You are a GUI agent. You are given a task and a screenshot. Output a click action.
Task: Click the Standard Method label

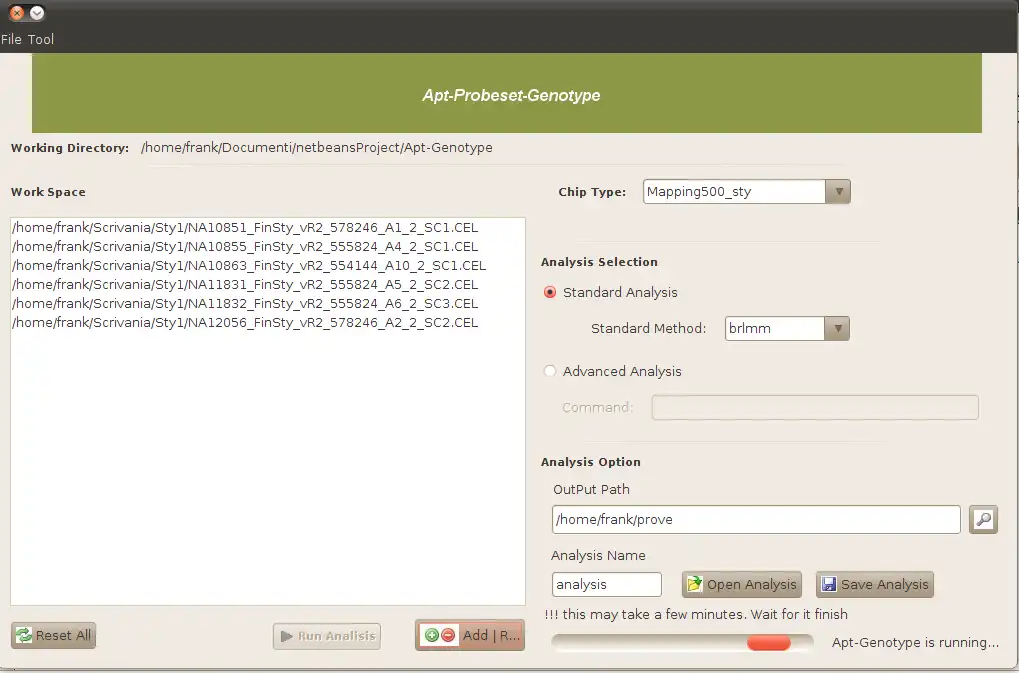click(x=649, y=329)
